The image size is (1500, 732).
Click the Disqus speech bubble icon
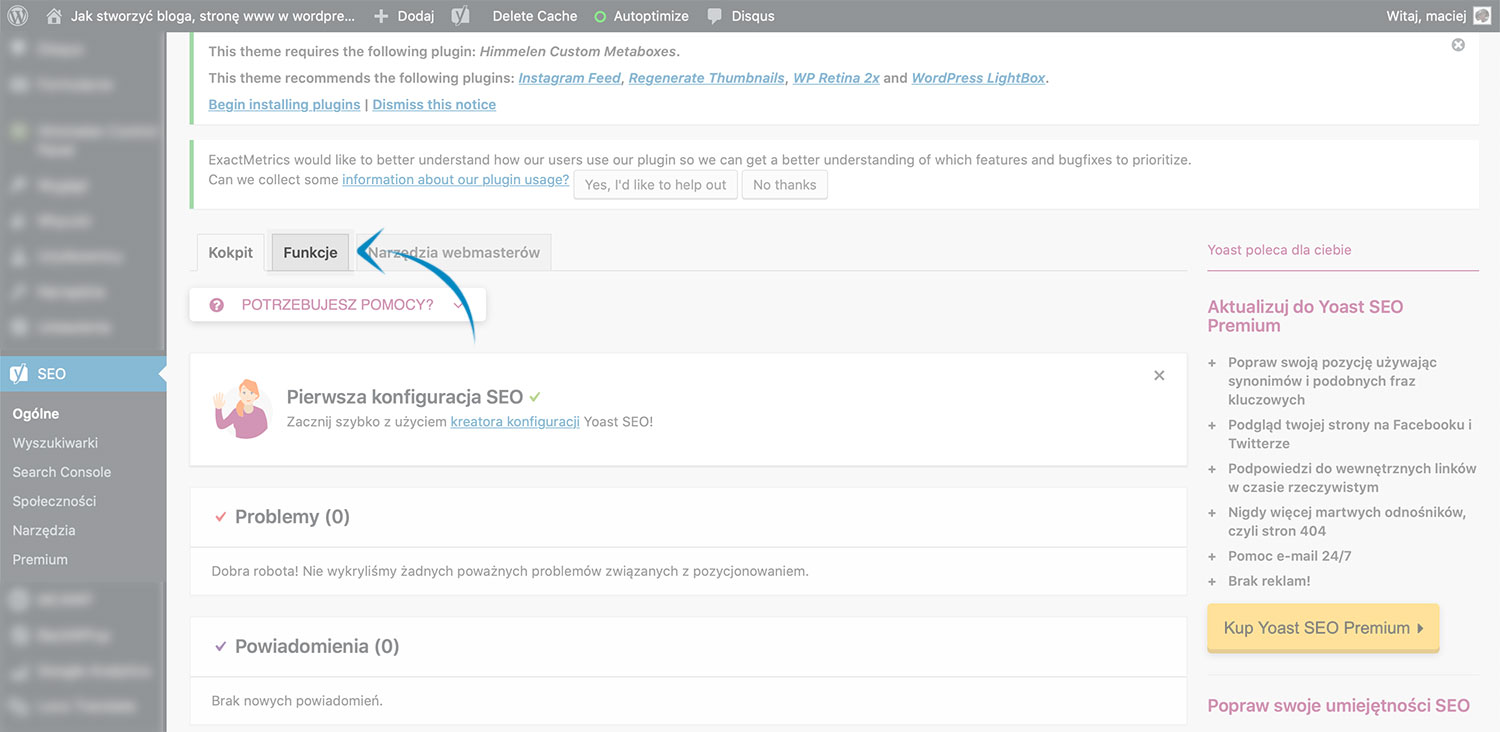[714, 16]
